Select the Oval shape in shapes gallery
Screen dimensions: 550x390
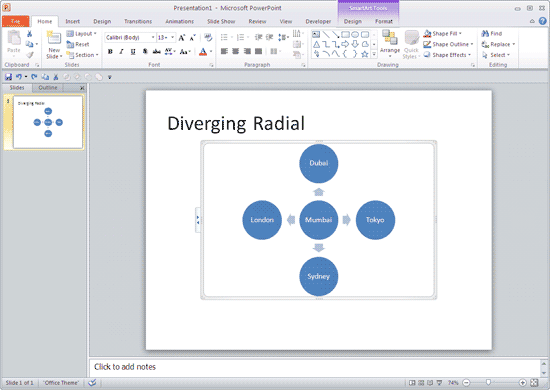(x=355, y=34)
